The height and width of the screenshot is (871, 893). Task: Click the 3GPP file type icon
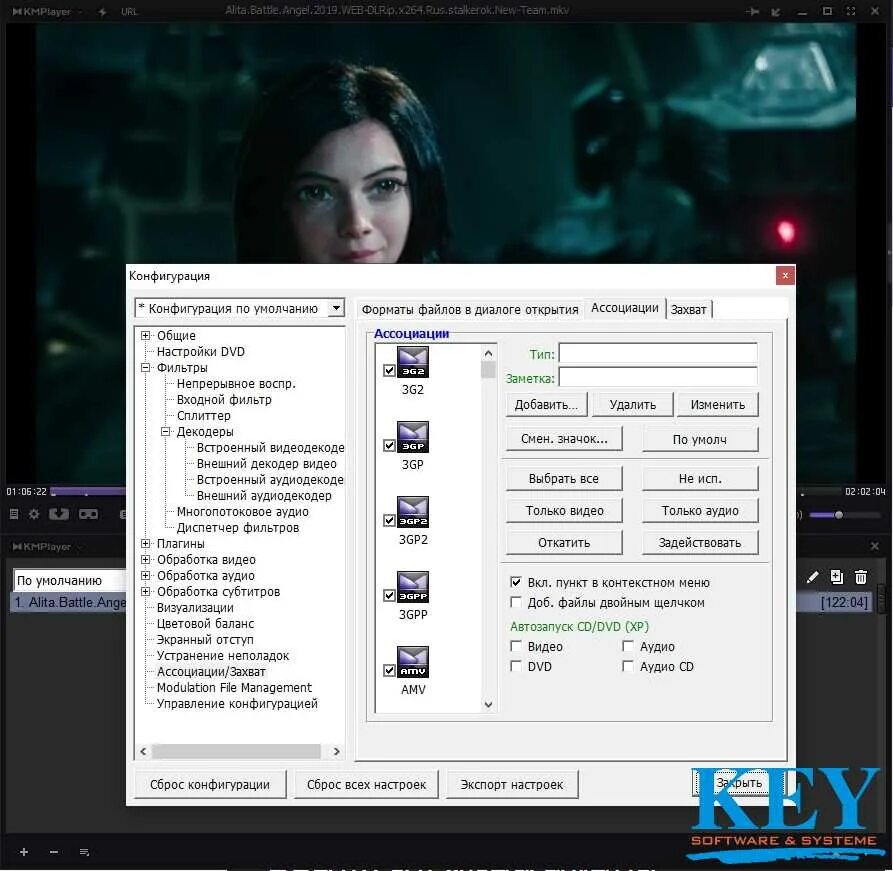coord(412,587)
